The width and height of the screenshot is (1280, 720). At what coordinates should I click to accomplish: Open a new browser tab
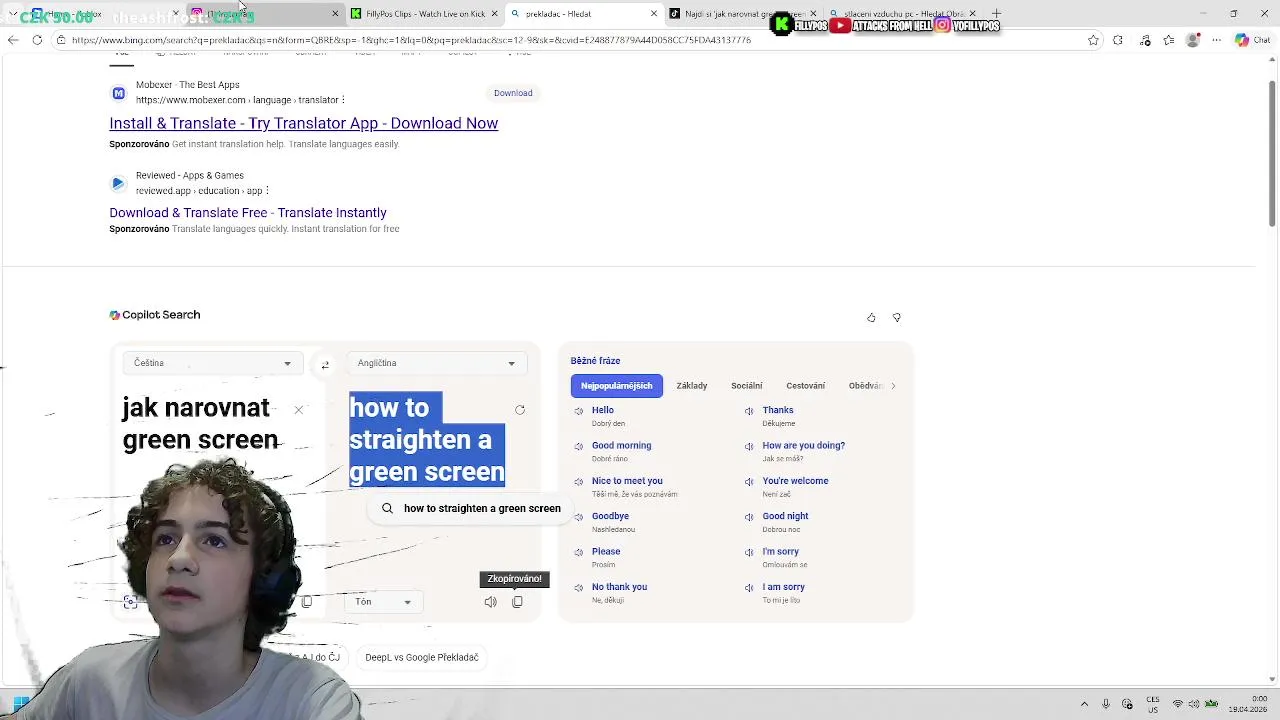[996, 14]
